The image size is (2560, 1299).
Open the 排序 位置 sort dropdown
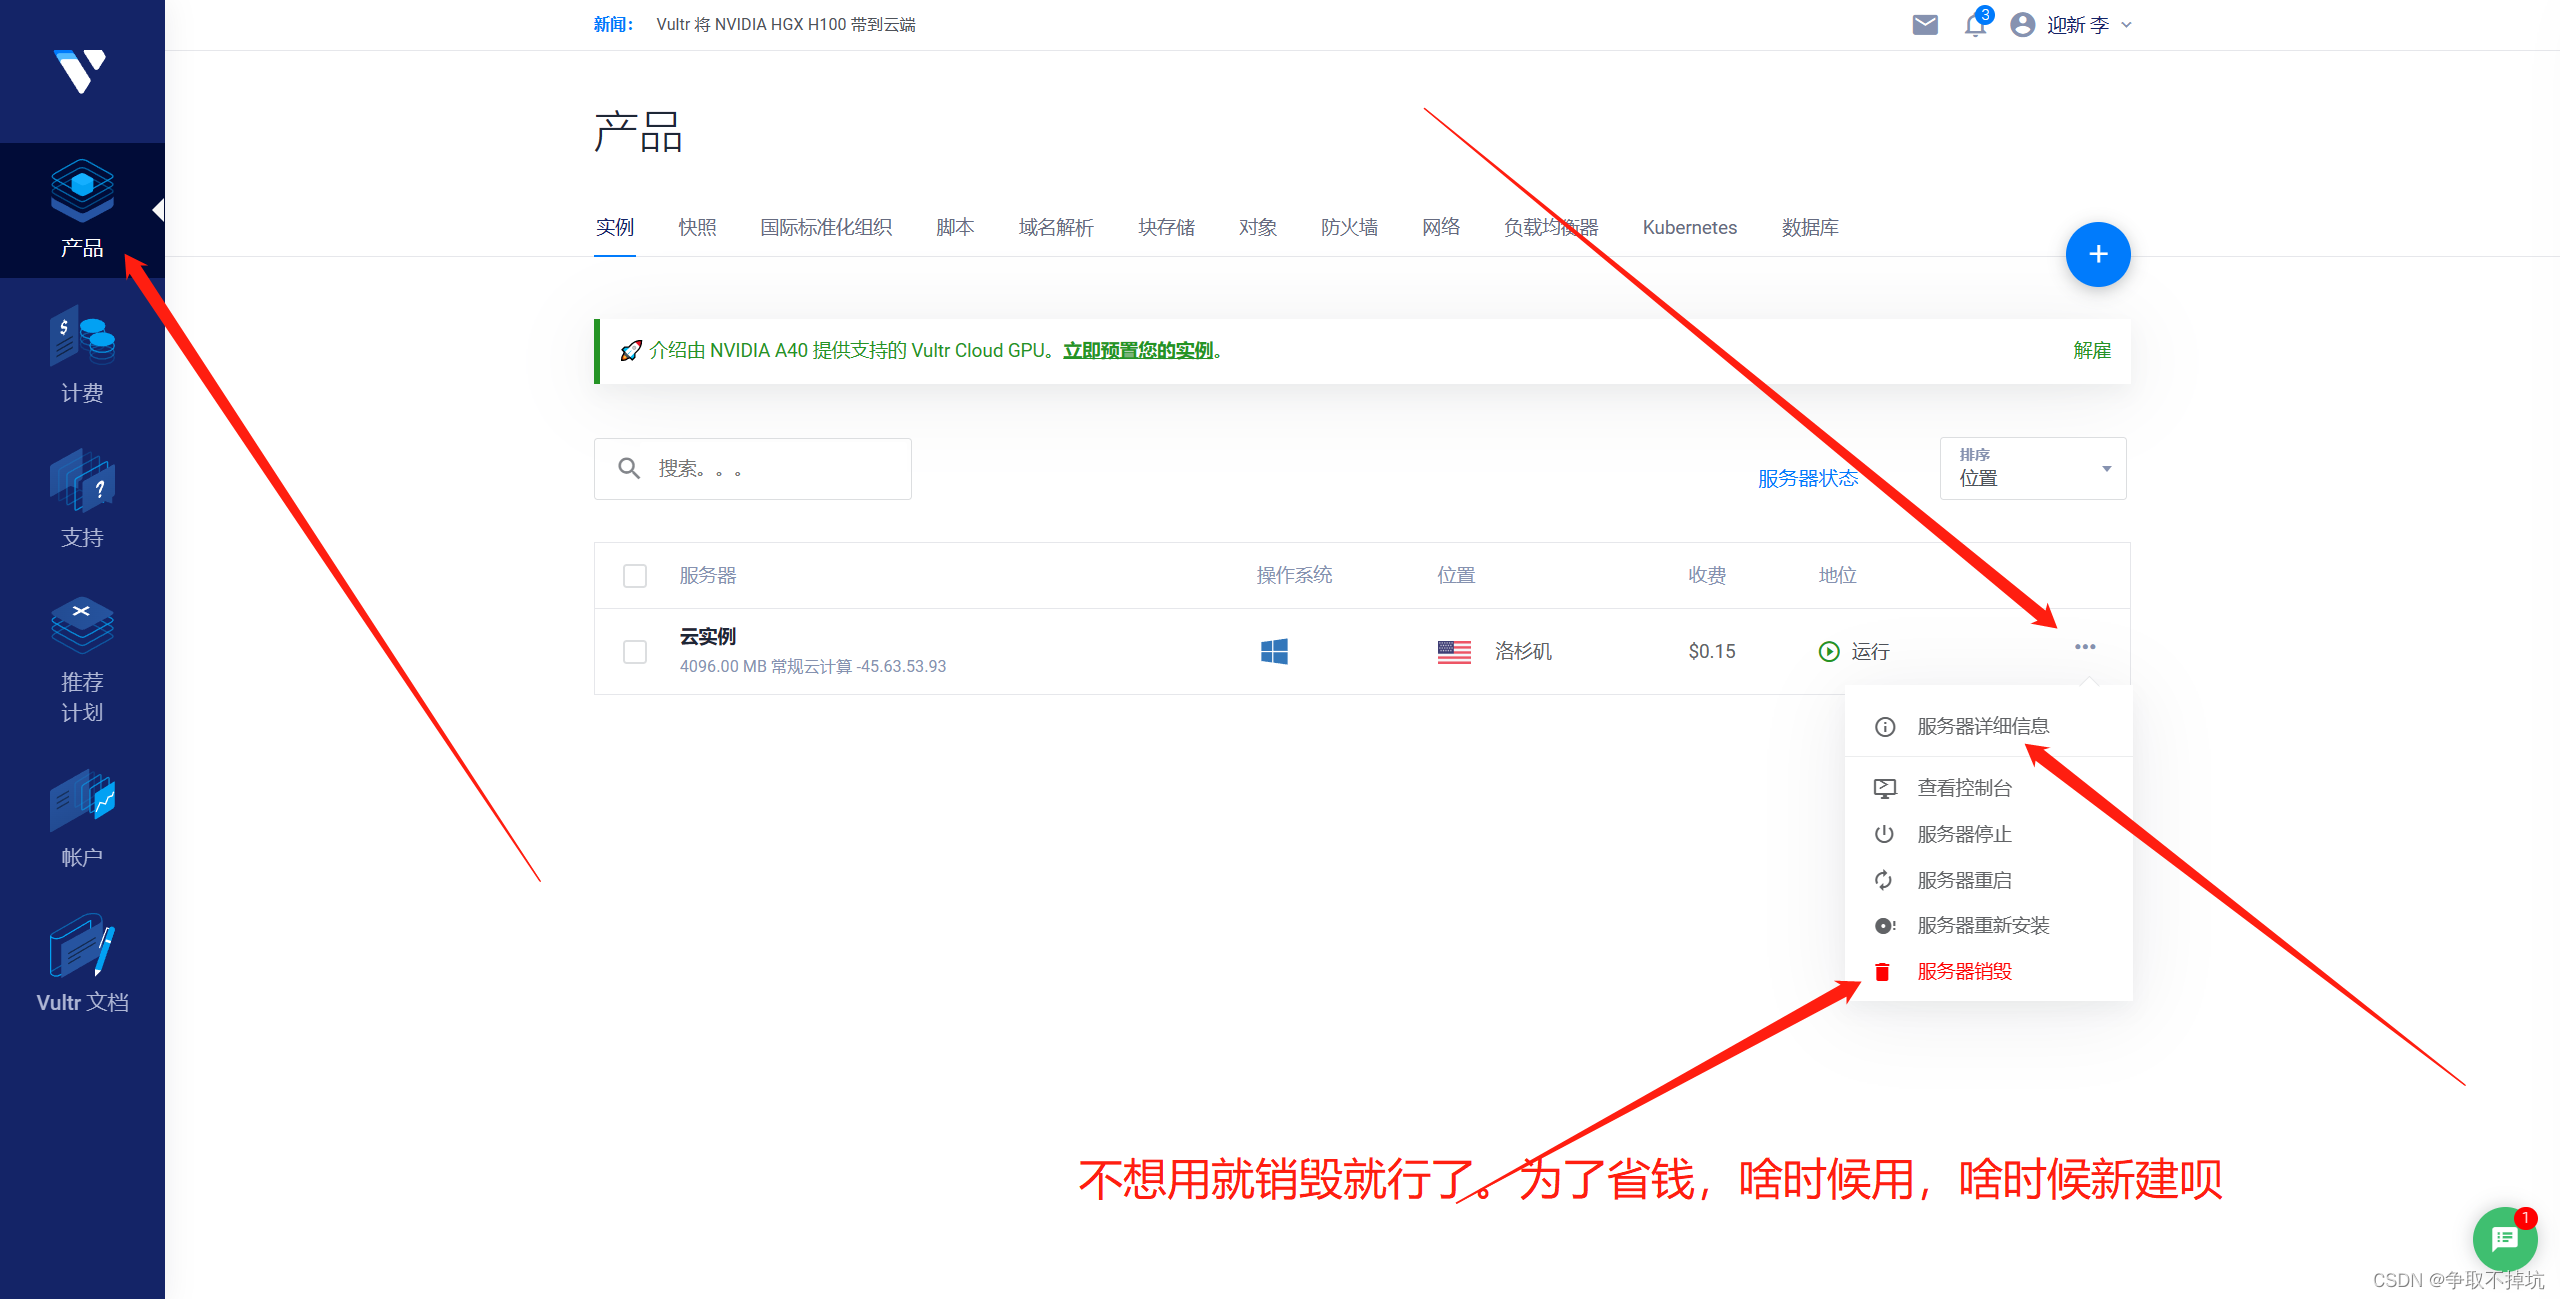[x=2033, y=468]
